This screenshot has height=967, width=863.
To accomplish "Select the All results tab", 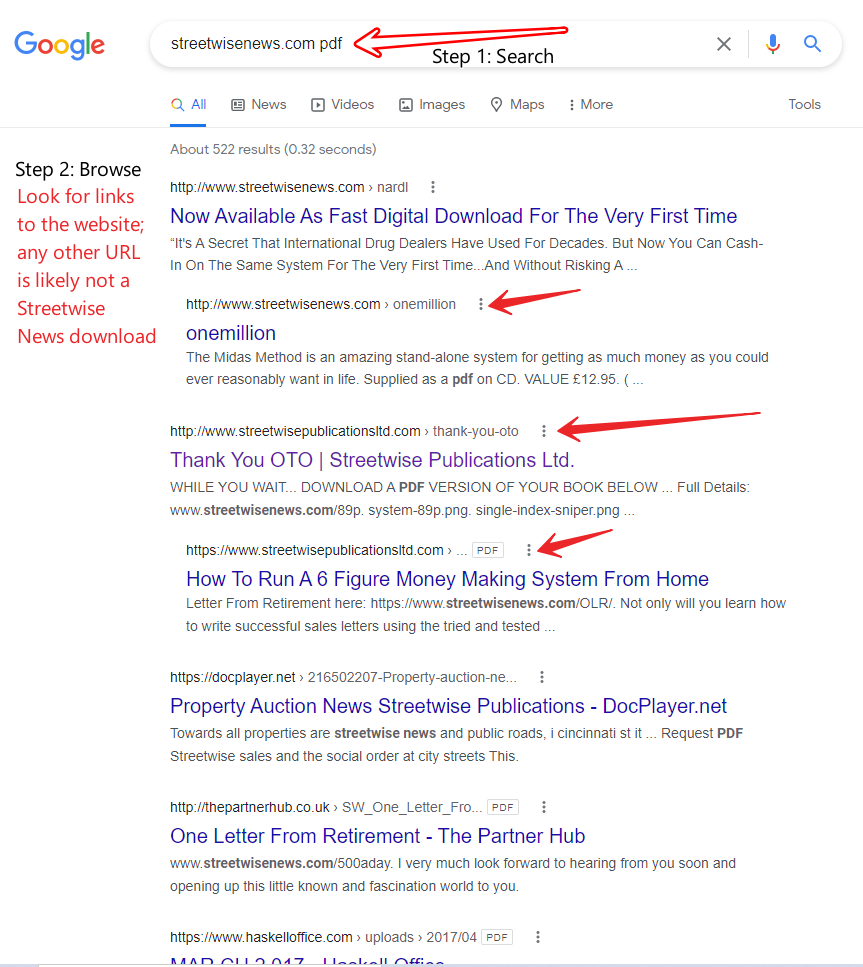I will tap(188, 104).
